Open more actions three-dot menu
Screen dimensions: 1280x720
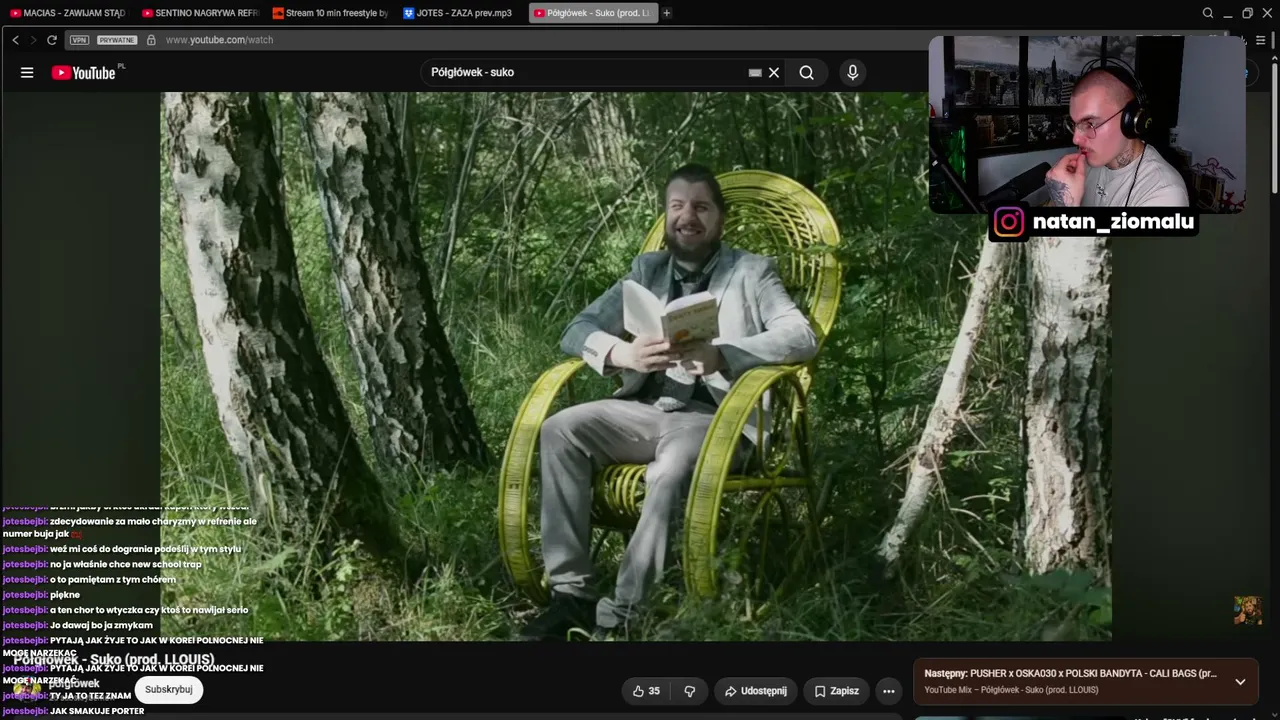coord(888,691)
